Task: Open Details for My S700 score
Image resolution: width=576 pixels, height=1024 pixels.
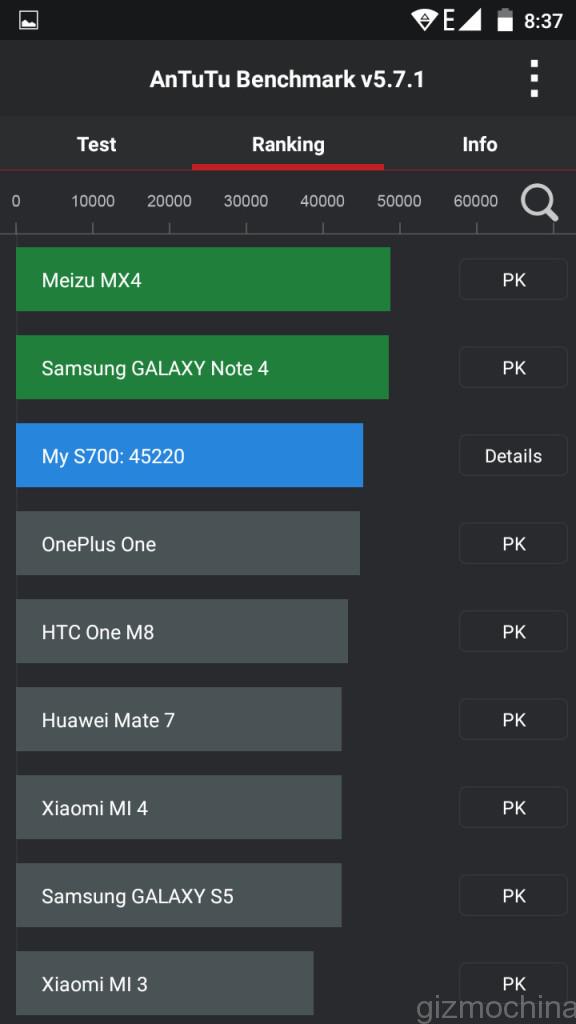Action: [513, 455]
